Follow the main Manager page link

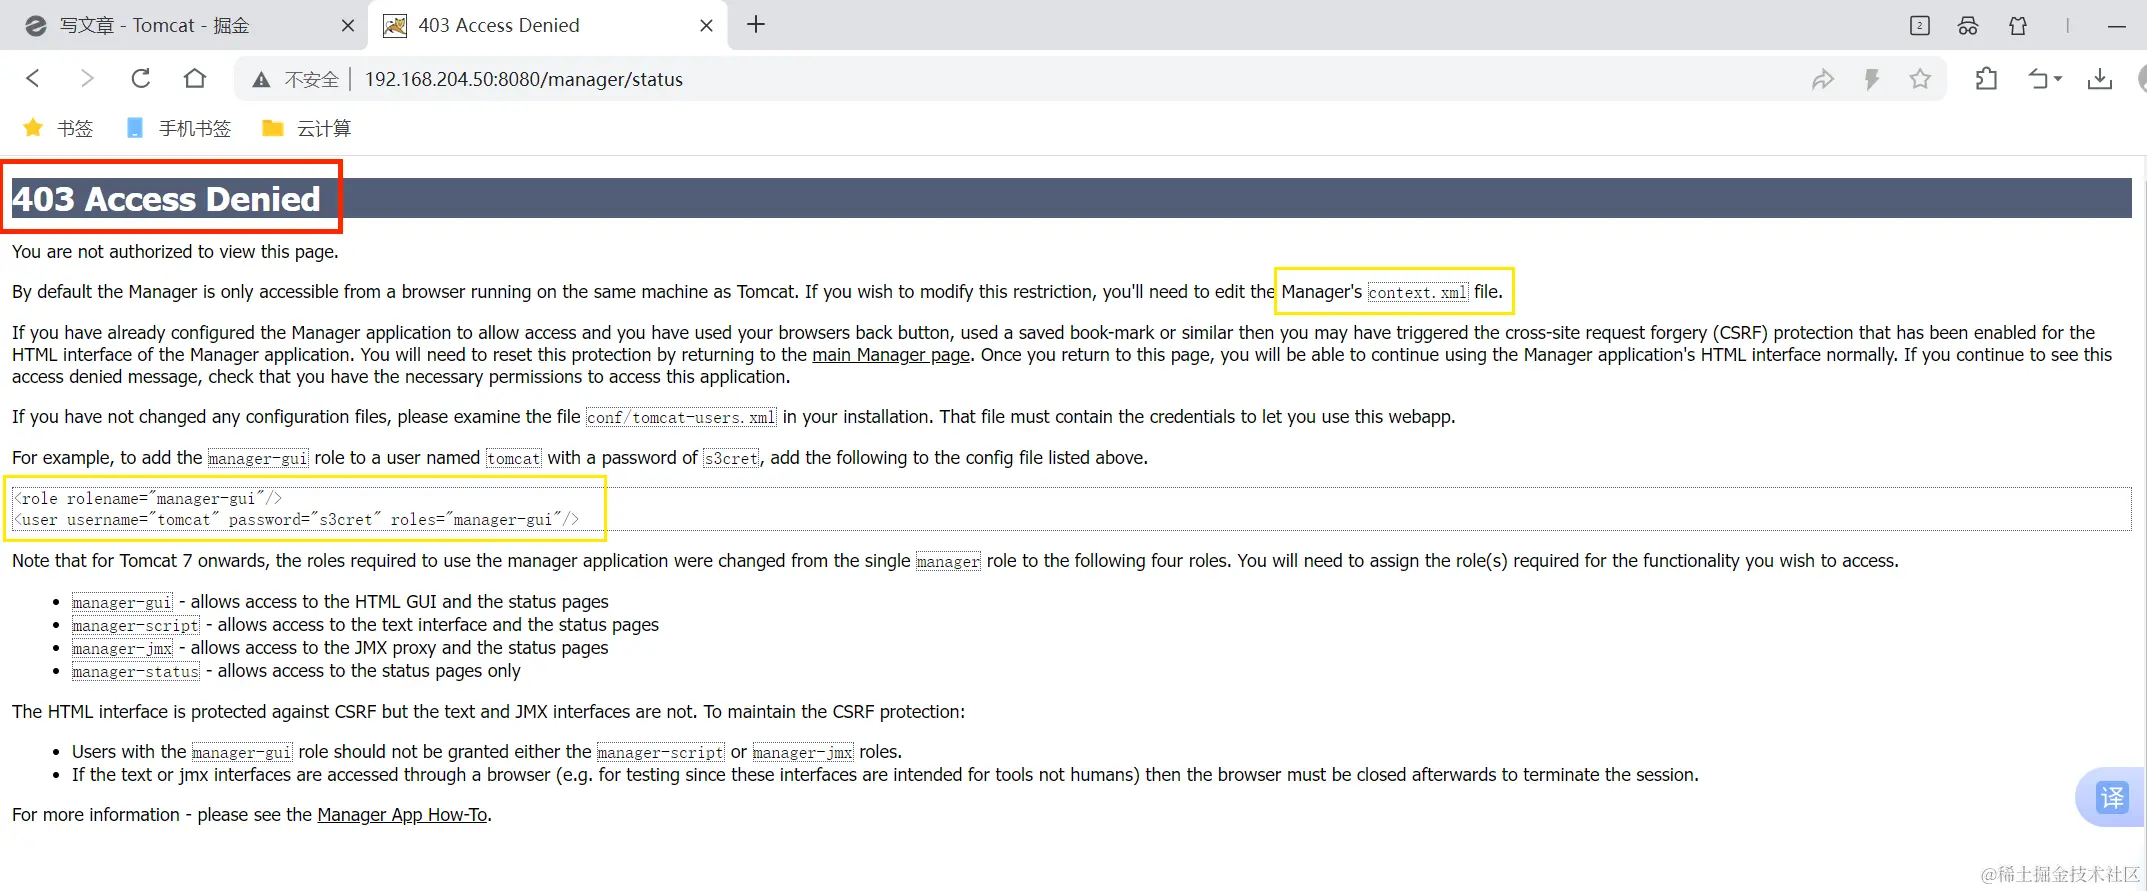[891, 355]
